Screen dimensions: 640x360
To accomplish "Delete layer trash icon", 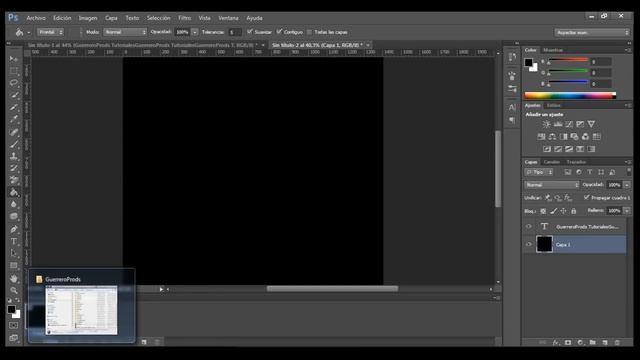I will click(x=617, y=342).
